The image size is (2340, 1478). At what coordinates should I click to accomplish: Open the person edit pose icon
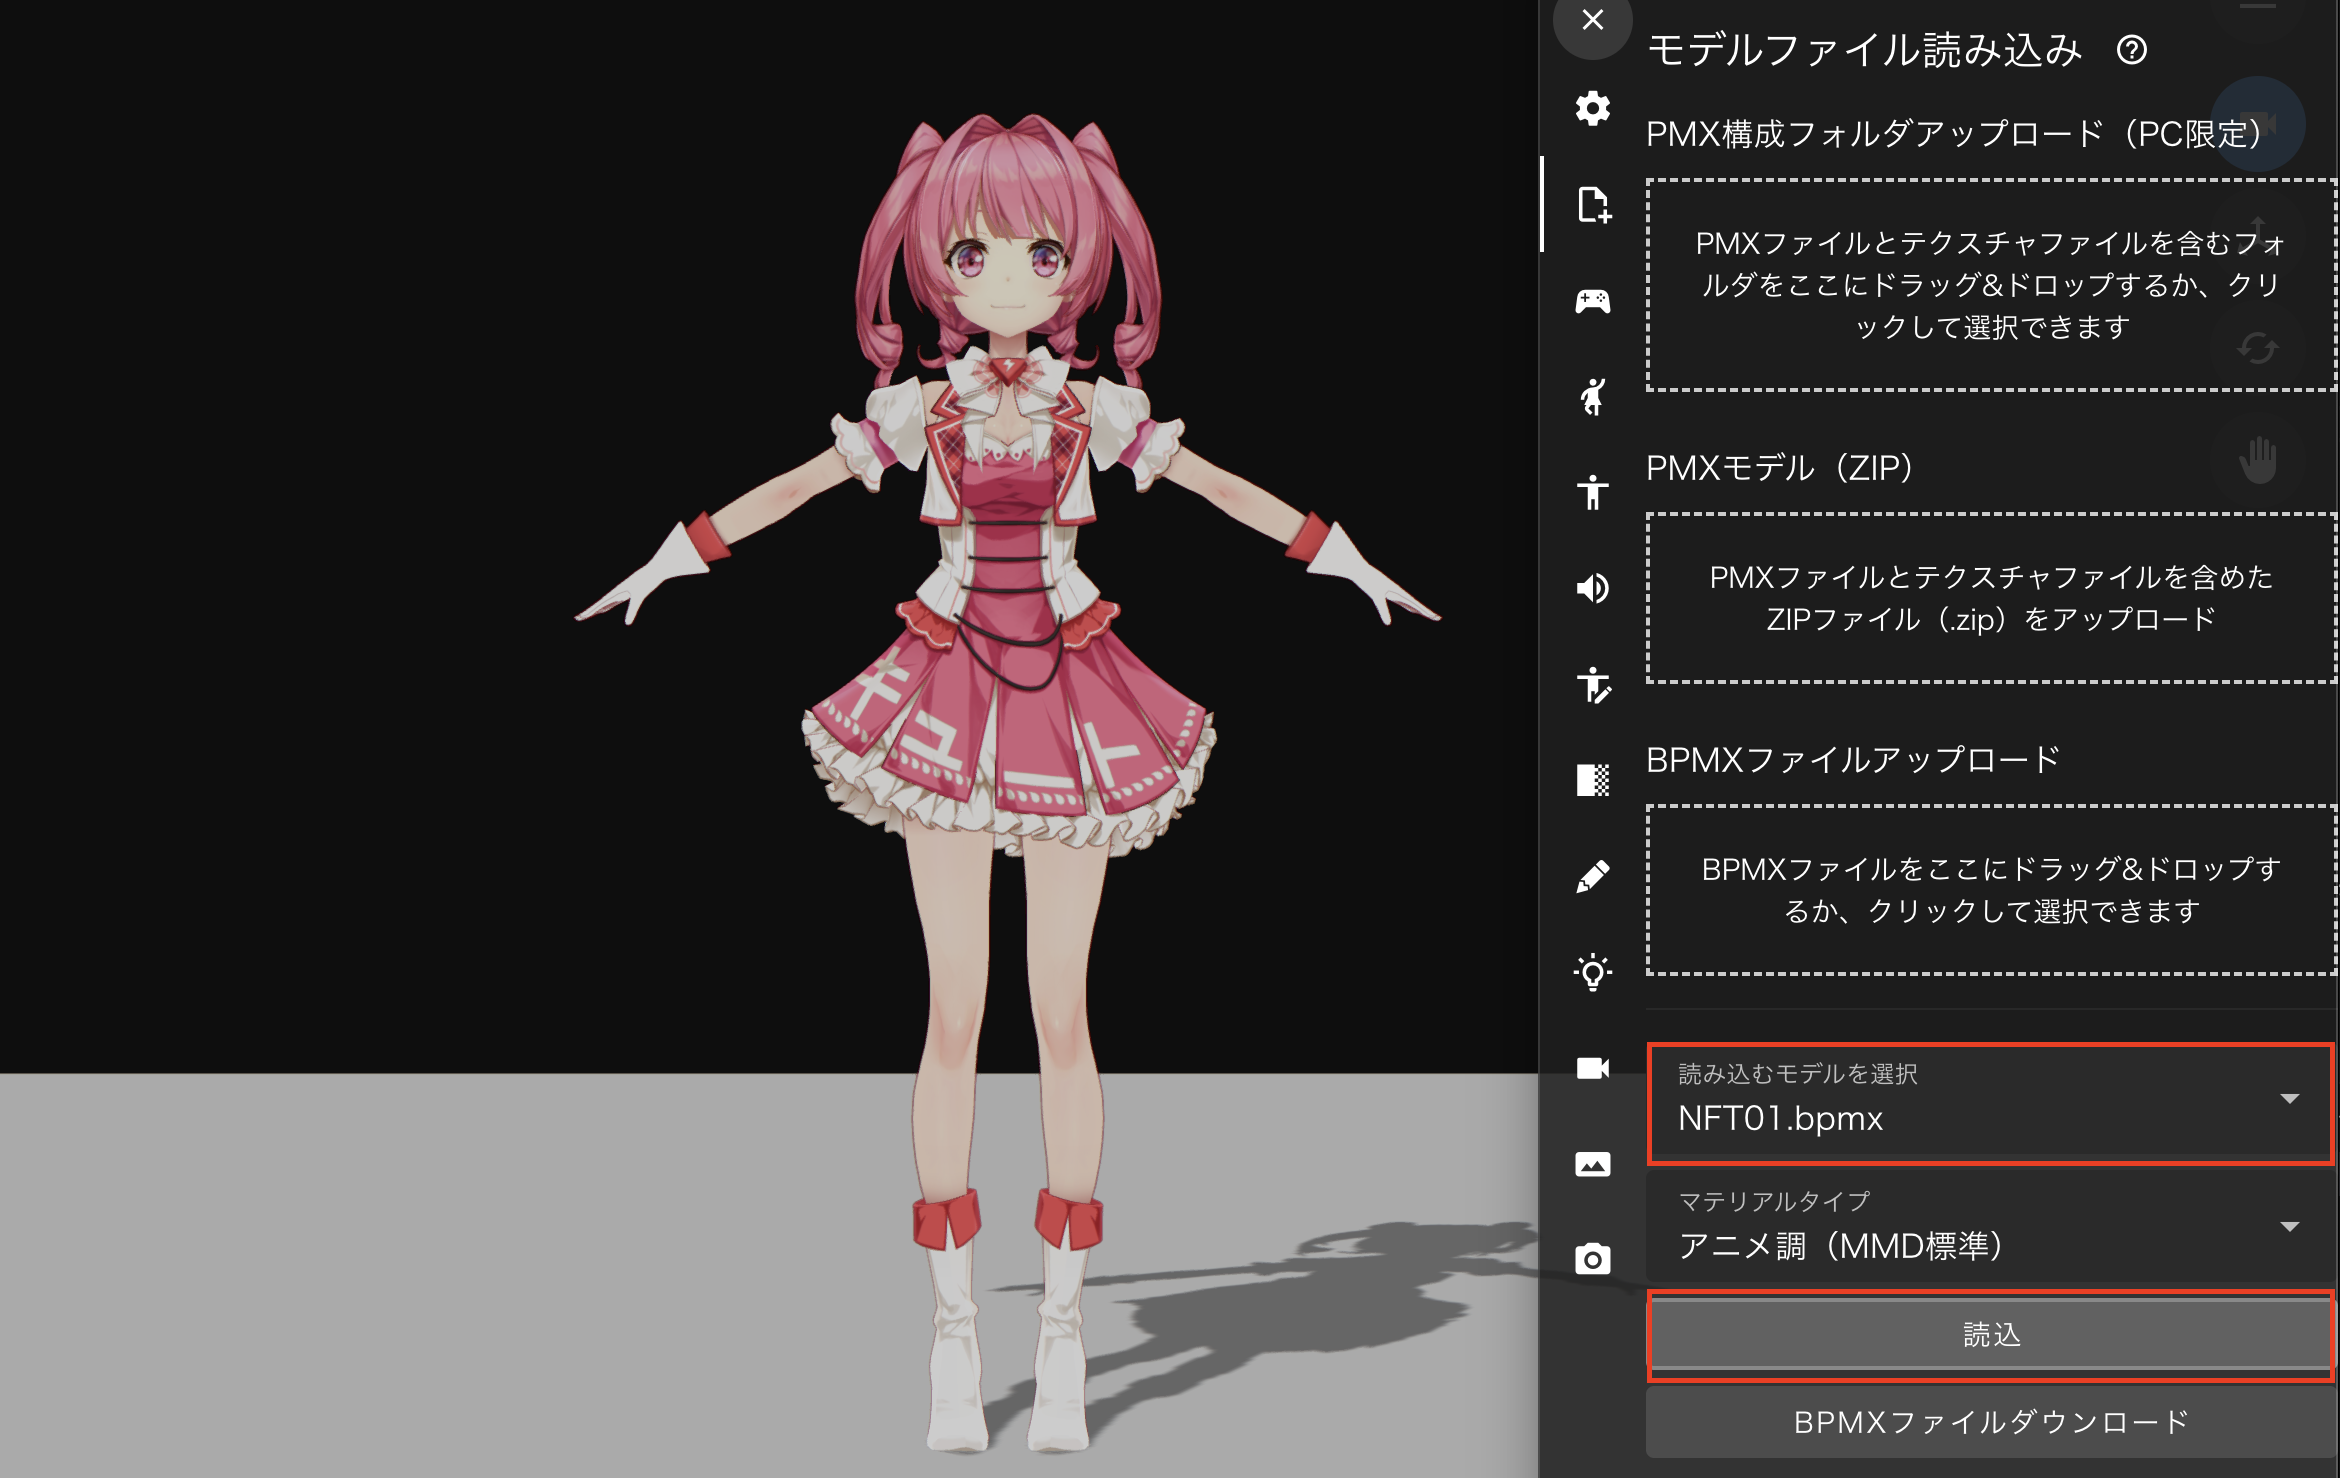1592,684
